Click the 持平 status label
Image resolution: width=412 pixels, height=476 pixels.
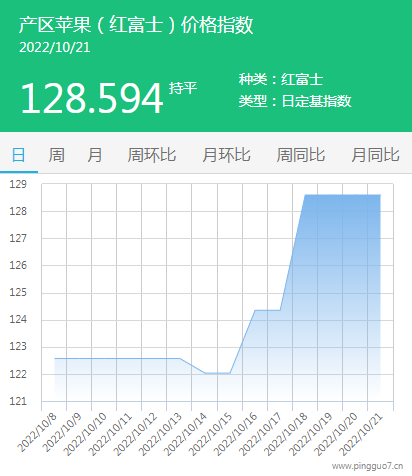(x=183, y=88)
